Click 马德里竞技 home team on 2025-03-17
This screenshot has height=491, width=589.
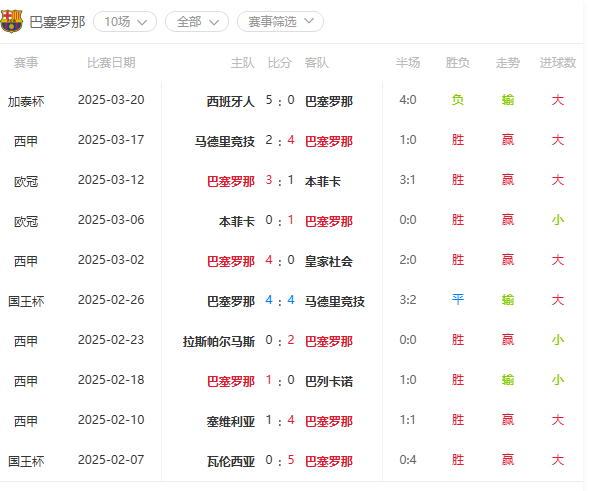225,142
